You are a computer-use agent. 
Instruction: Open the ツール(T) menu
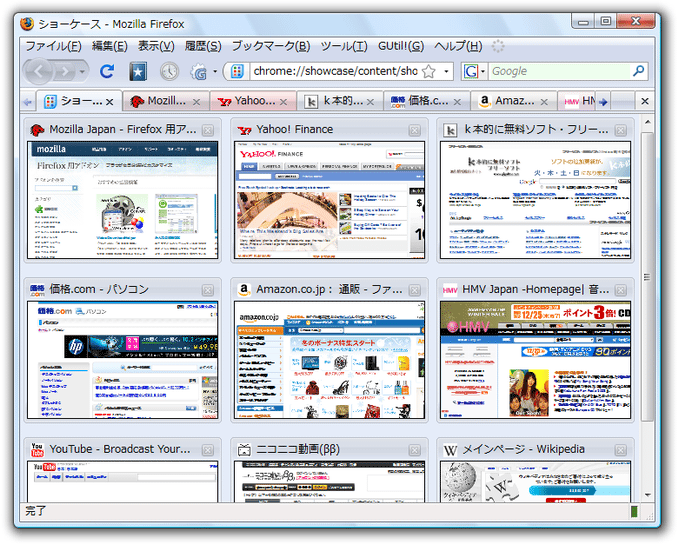coord(344,46)
